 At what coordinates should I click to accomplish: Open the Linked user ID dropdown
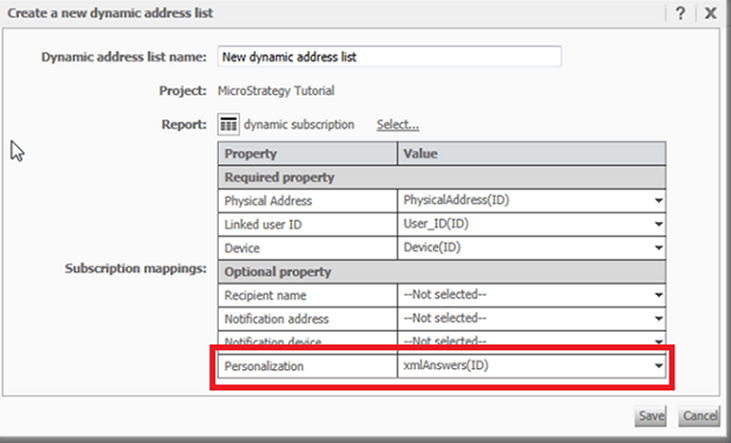click(658, 224)
